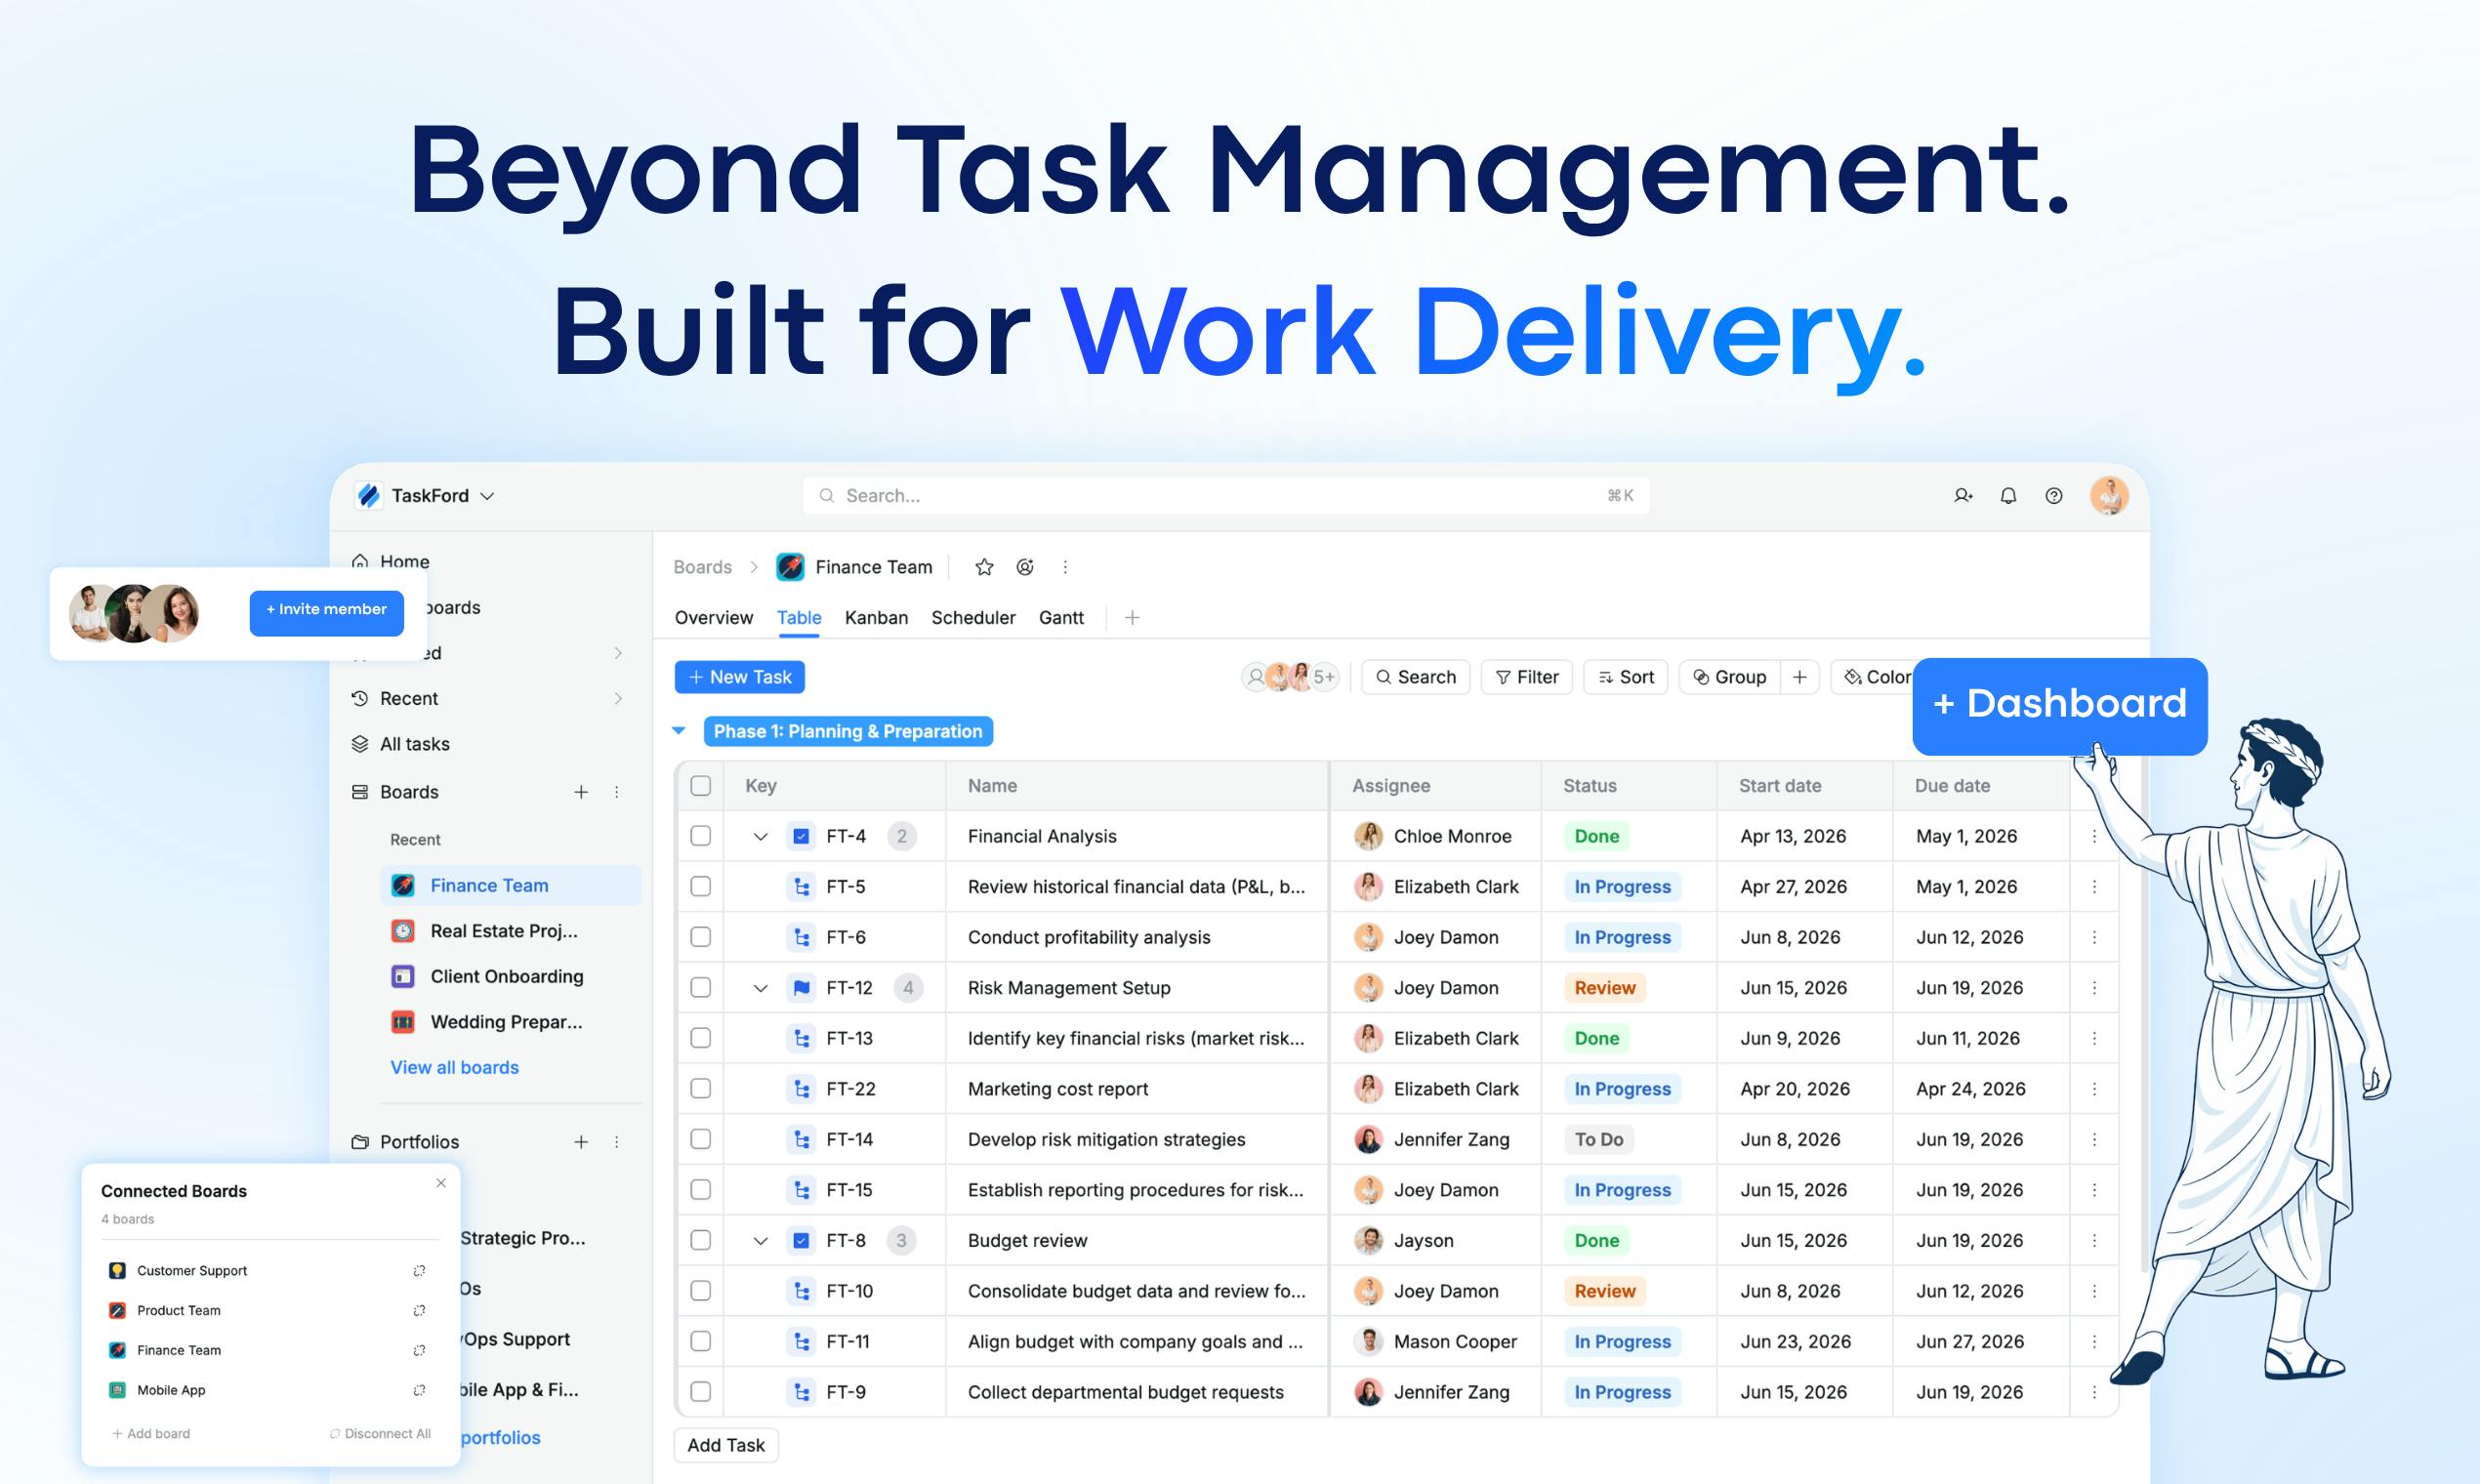Viewport: 2480px width, 1484px height.
Task: Select the FT-6 row checkbox
Action: pos(701,937)
